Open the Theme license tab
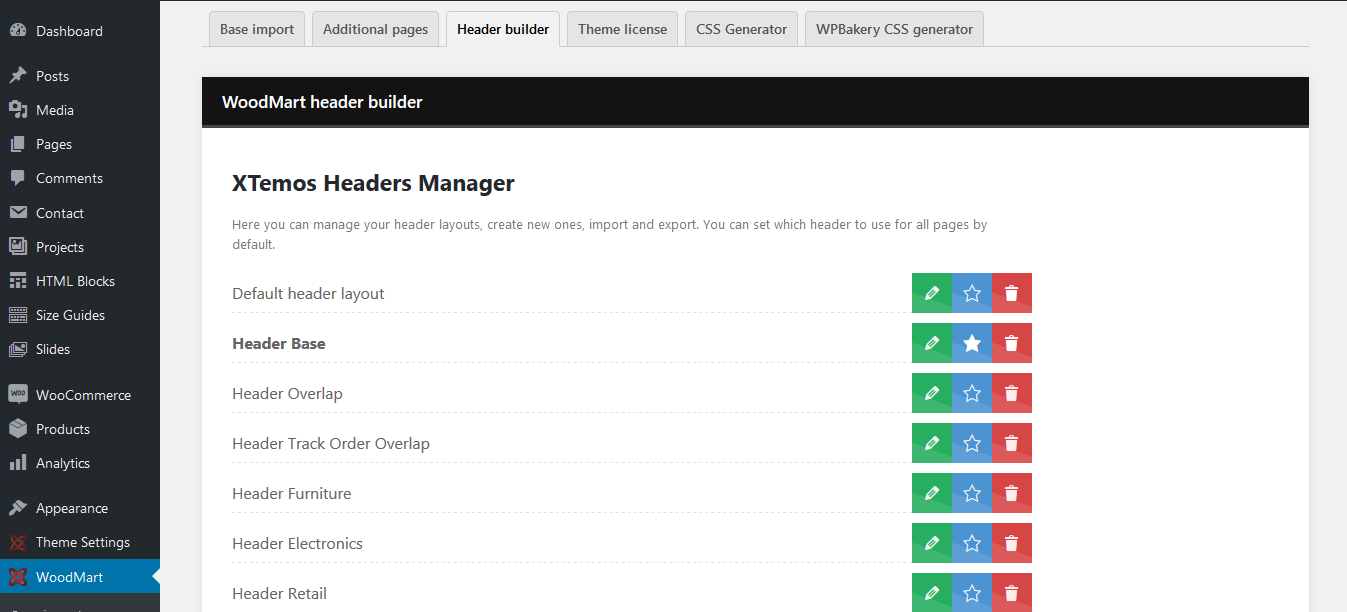Image resolution: width=1347 pixels, height=612 pixels. (622, 29)
